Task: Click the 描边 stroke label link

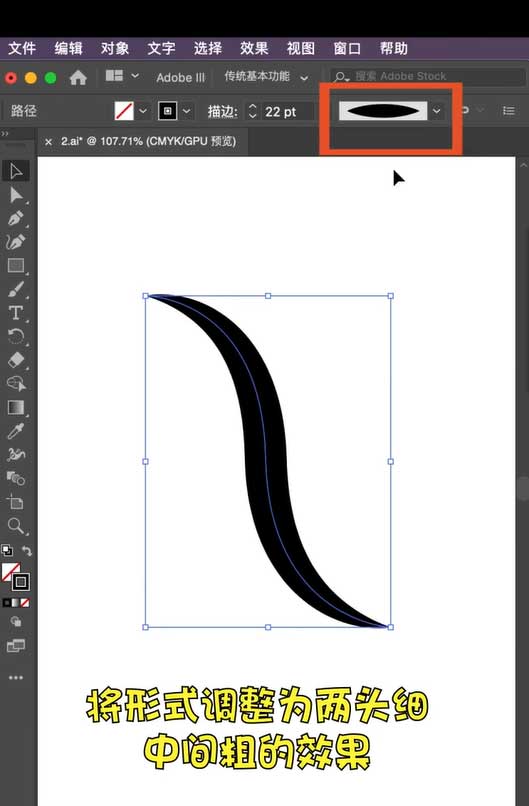Action: click(x=222, y=112)
